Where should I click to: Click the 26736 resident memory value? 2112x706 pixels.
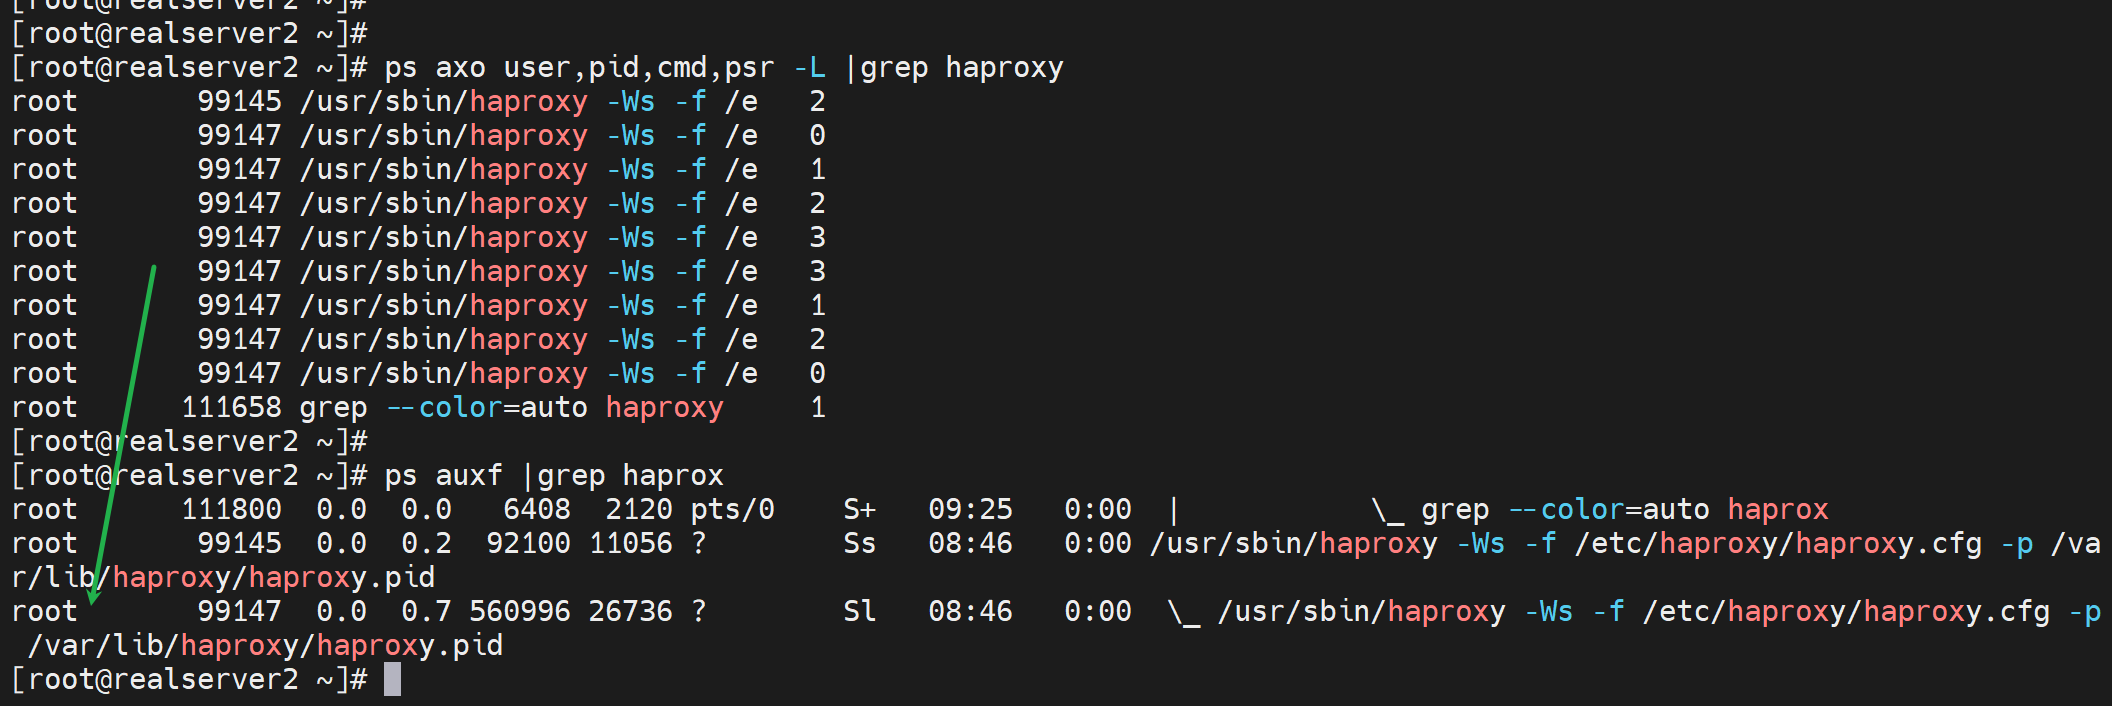coord(630,611)
